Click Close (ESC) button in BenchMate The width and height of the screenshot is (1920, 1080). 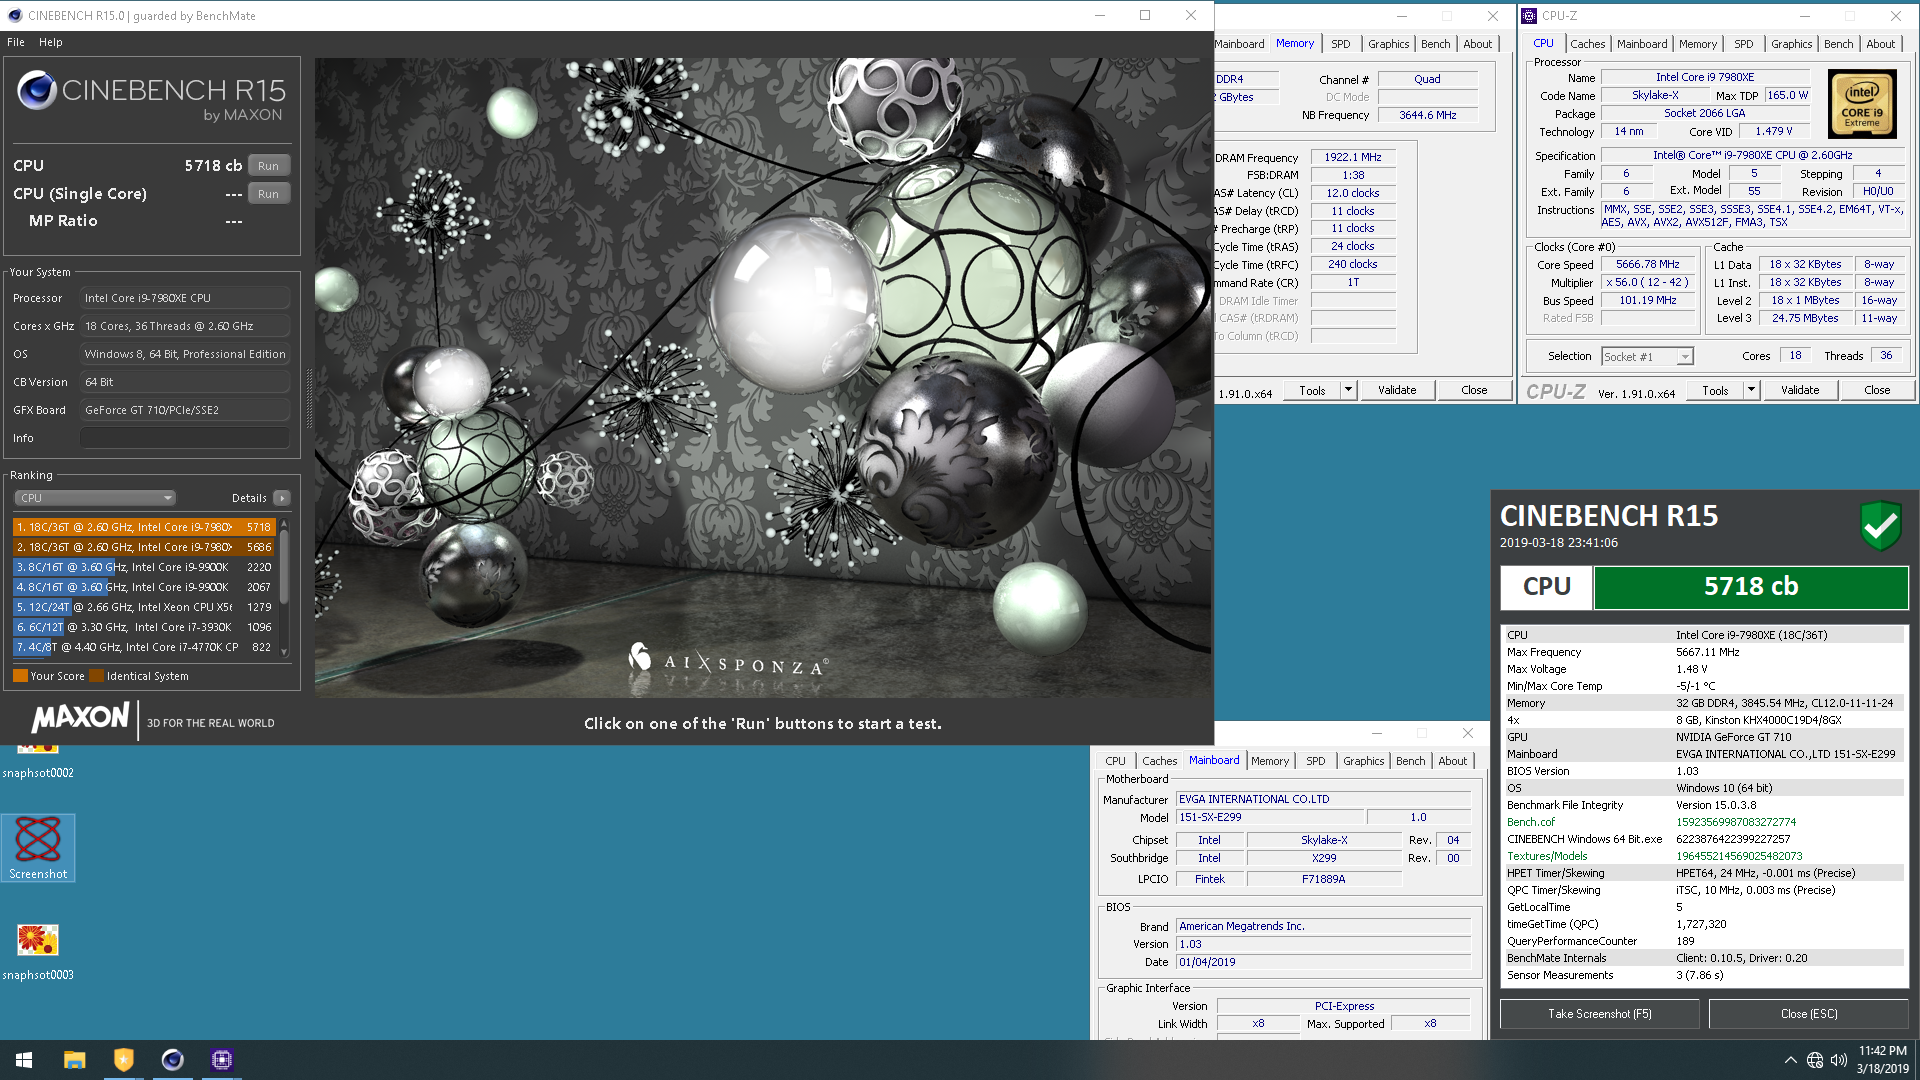(x=1809, y=1014)
